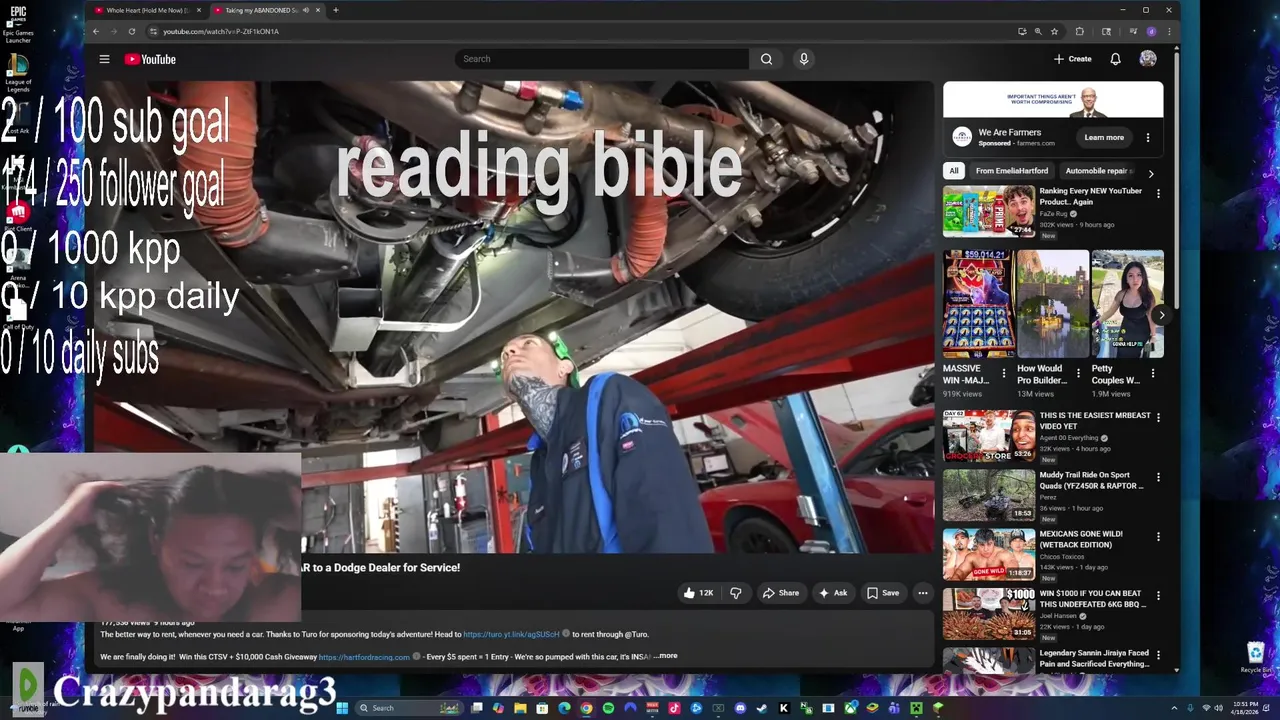Image resolution: width=1280 pixels, height=720 pixels.
Task: Bookmark this page with the star
Action: [1054, 31]
